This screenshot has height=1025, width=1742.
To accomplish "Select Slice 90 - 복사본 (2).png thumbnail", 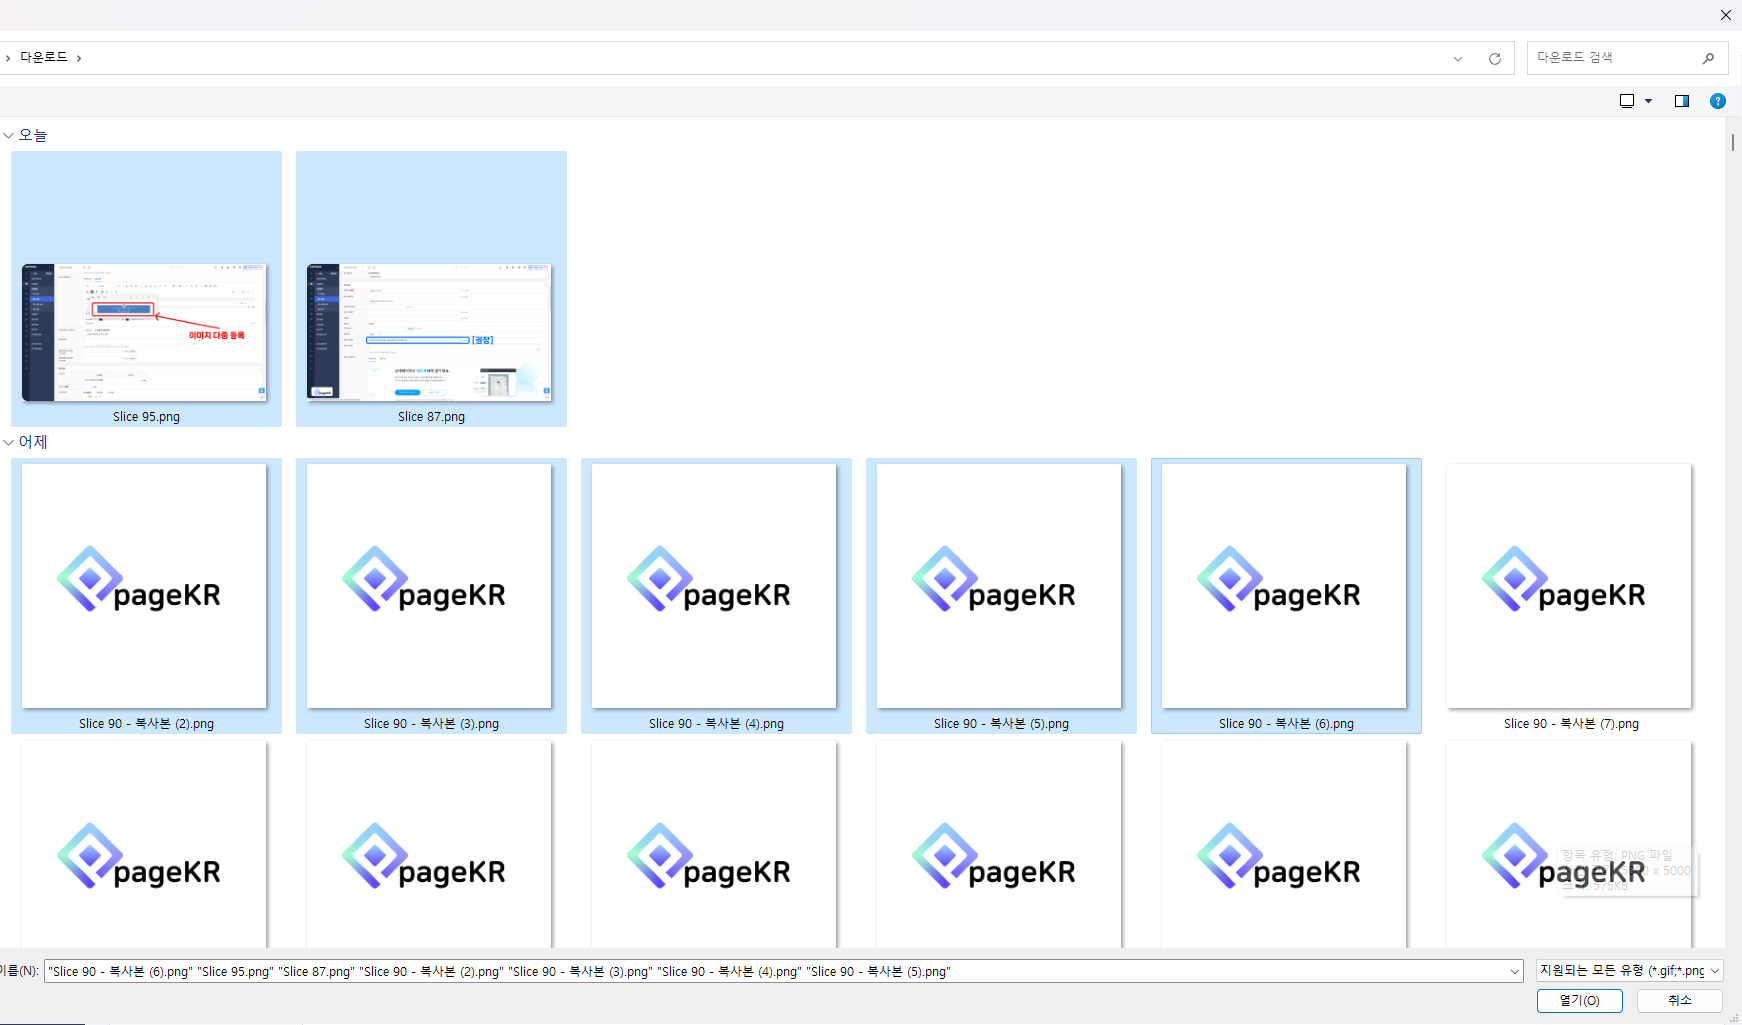I will pos(145,586).
